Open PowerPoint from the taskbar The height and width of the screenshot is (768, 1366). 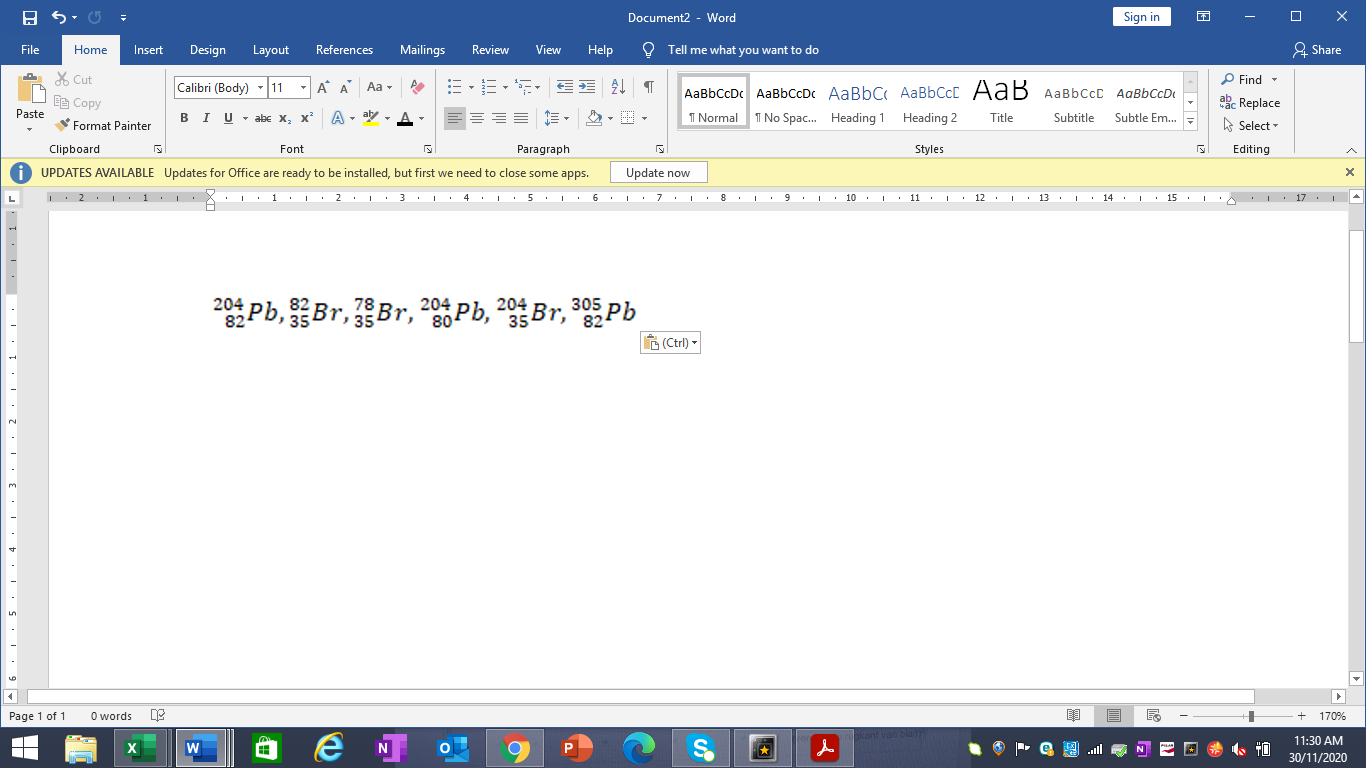coord(577,748)
